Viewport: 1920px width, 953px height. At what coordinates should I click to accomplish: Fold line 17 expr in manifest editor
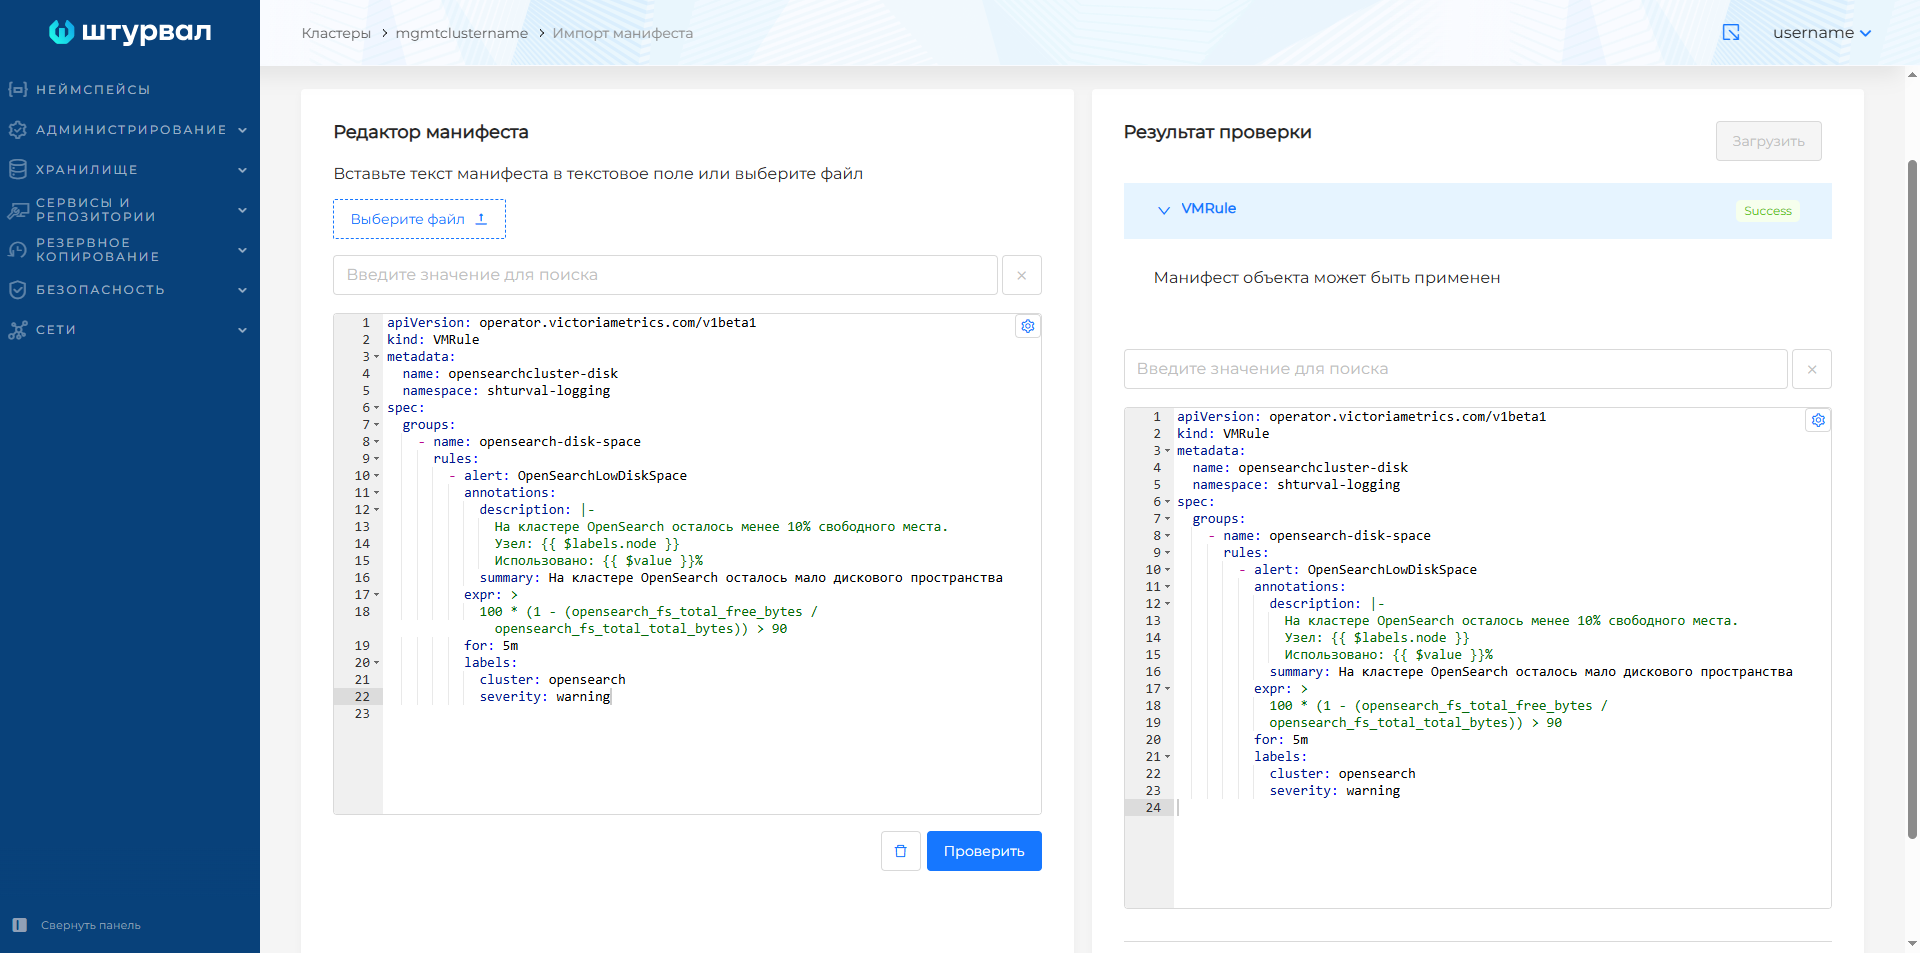[x=377, y=595]
